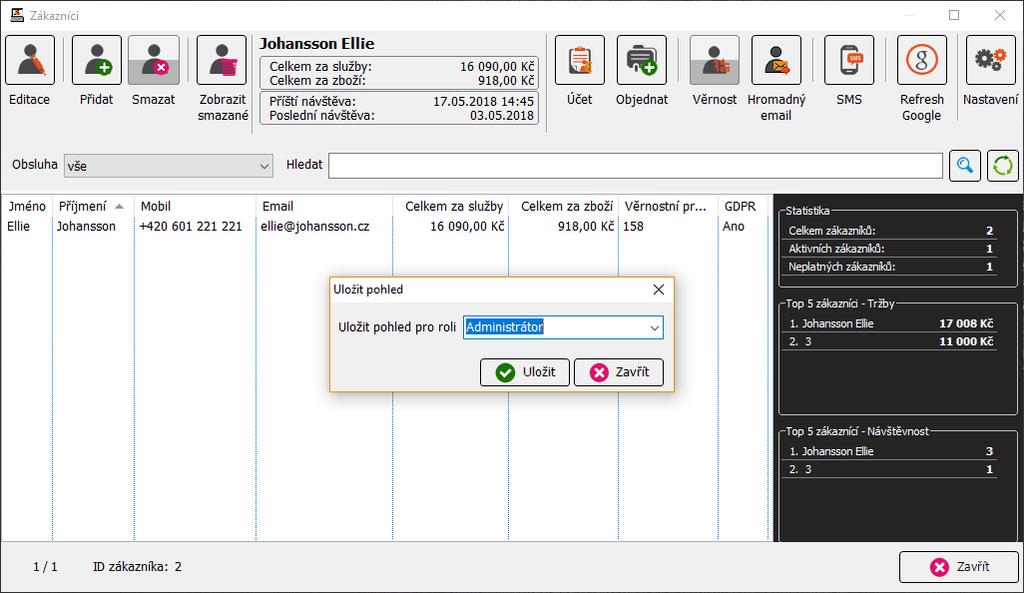Sort by the Jméno column header

(x=27, y=206)
